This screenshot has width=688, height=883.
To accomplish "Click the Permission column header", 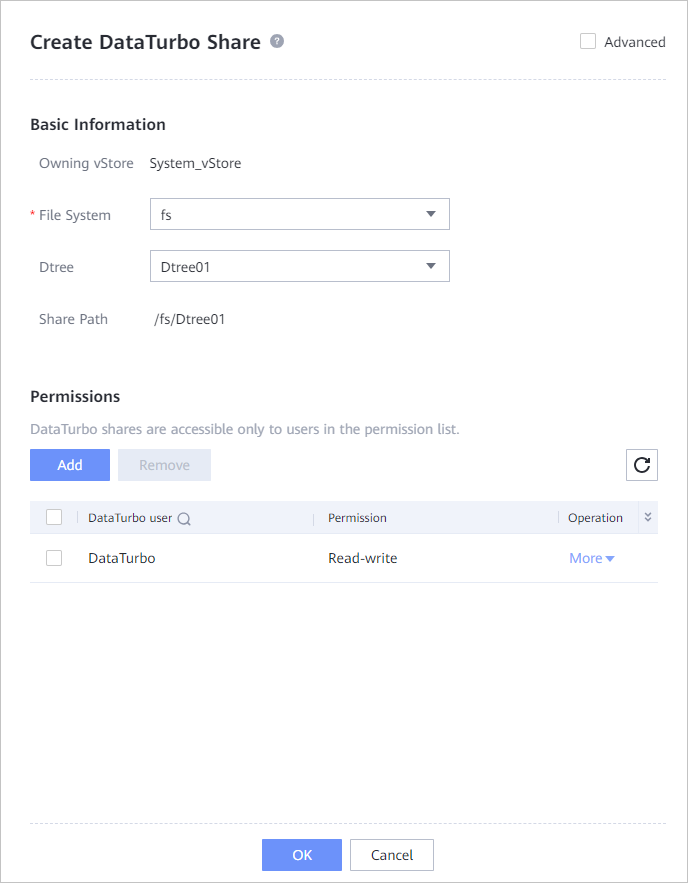I will point(357,518).
